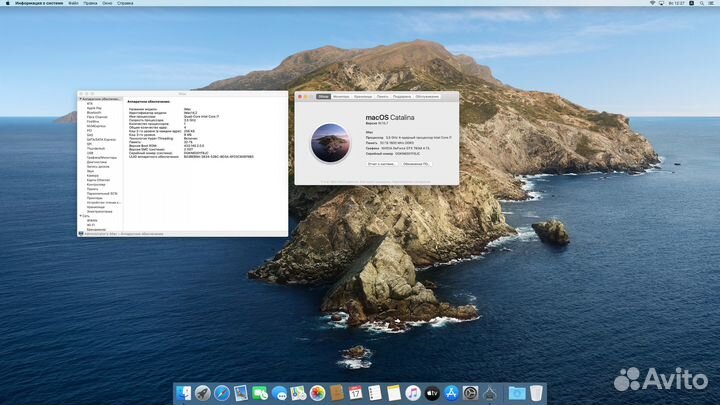Select Графика/Мониторы in sidebar

pyautogui.click(x=101, y=158)
